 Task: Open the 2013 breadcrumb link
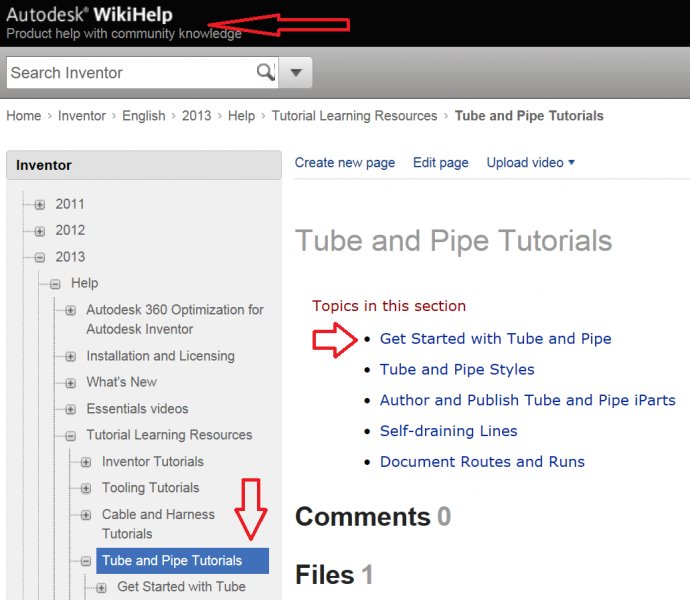pyautogui.click(x=197, y=116)
